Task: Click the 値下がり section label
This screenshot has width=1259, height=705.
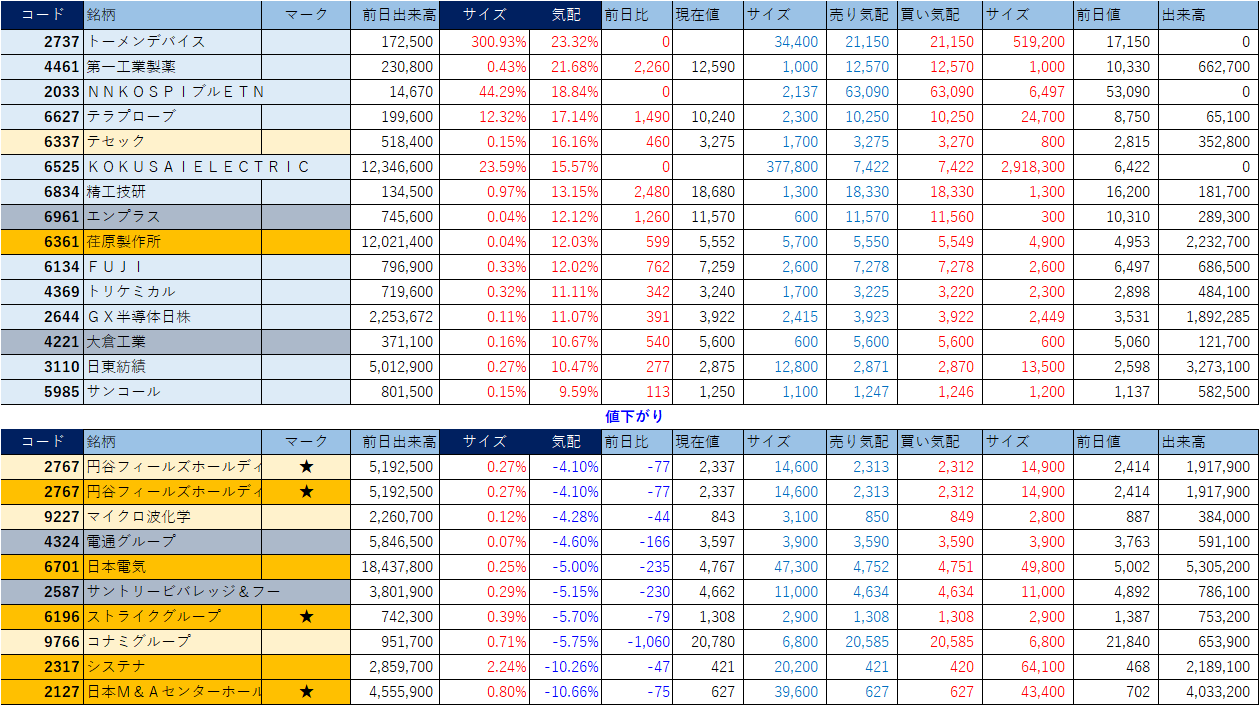Action: point(634,416)
